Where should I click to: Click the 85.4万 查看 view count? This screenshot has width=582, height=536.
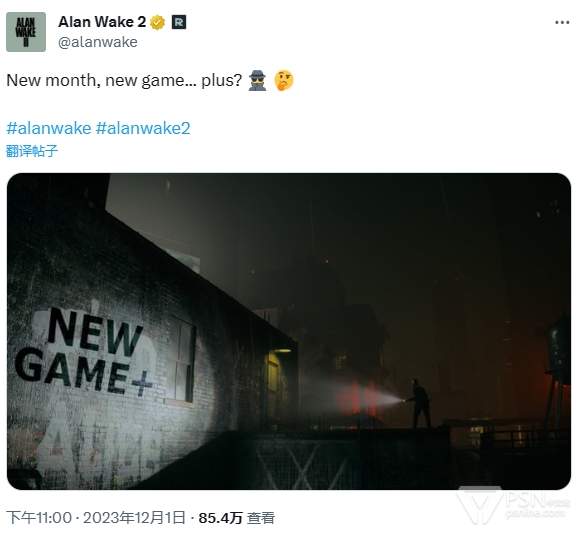click(x=237, y=518)
